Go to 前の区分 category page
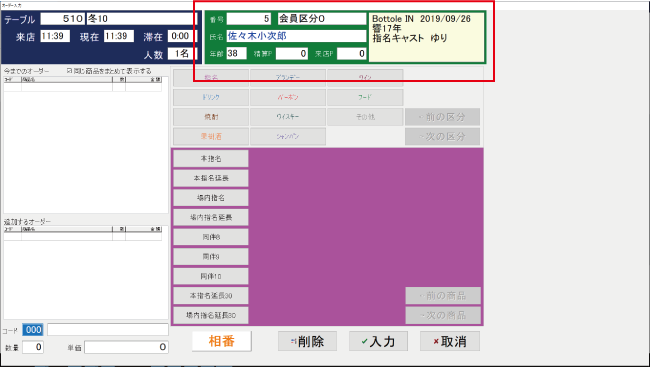Screen dimensions: 650x367 (442, 117)
